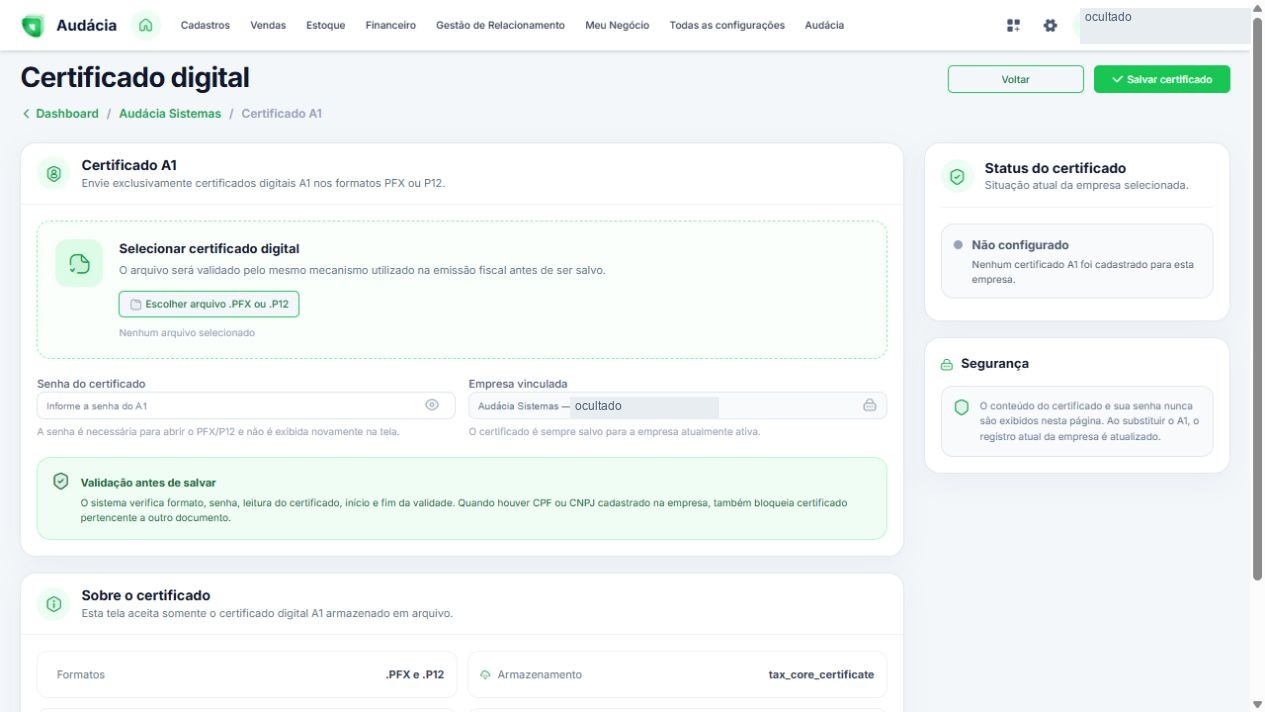Screen dimensions: 1265x712
Task: Click the Status do certificado shield icon
Action: pos(957,176)
